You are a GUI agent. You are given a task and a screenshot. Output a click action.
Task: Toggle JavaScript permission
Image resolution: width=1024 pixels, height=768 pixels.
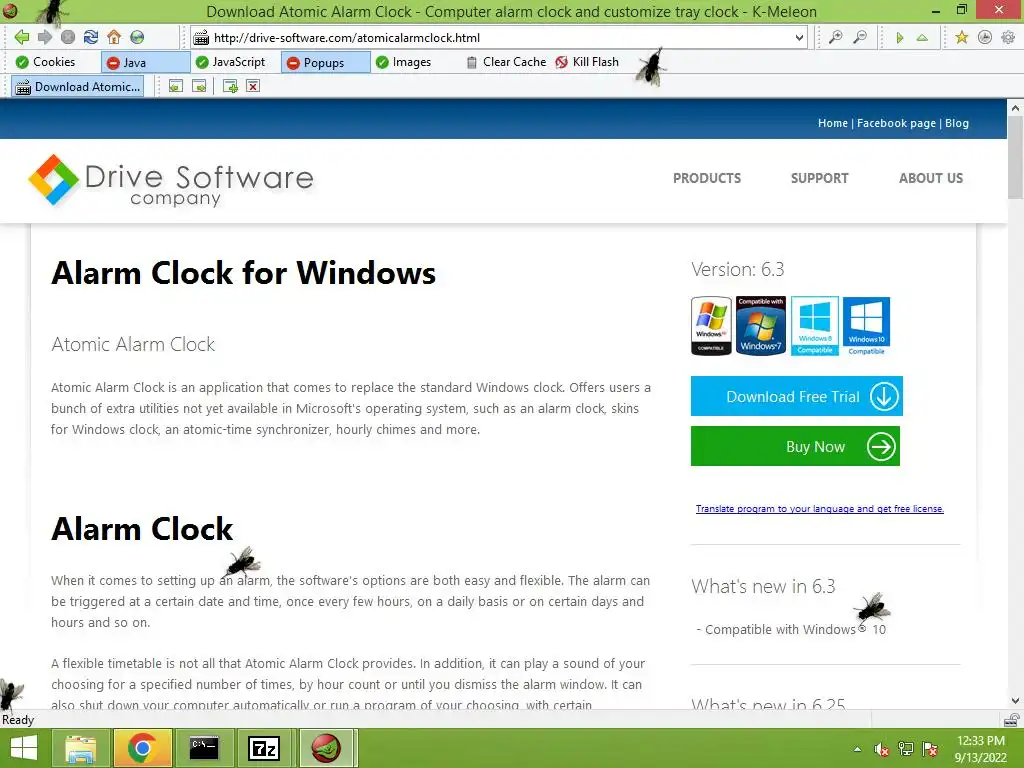231,62
